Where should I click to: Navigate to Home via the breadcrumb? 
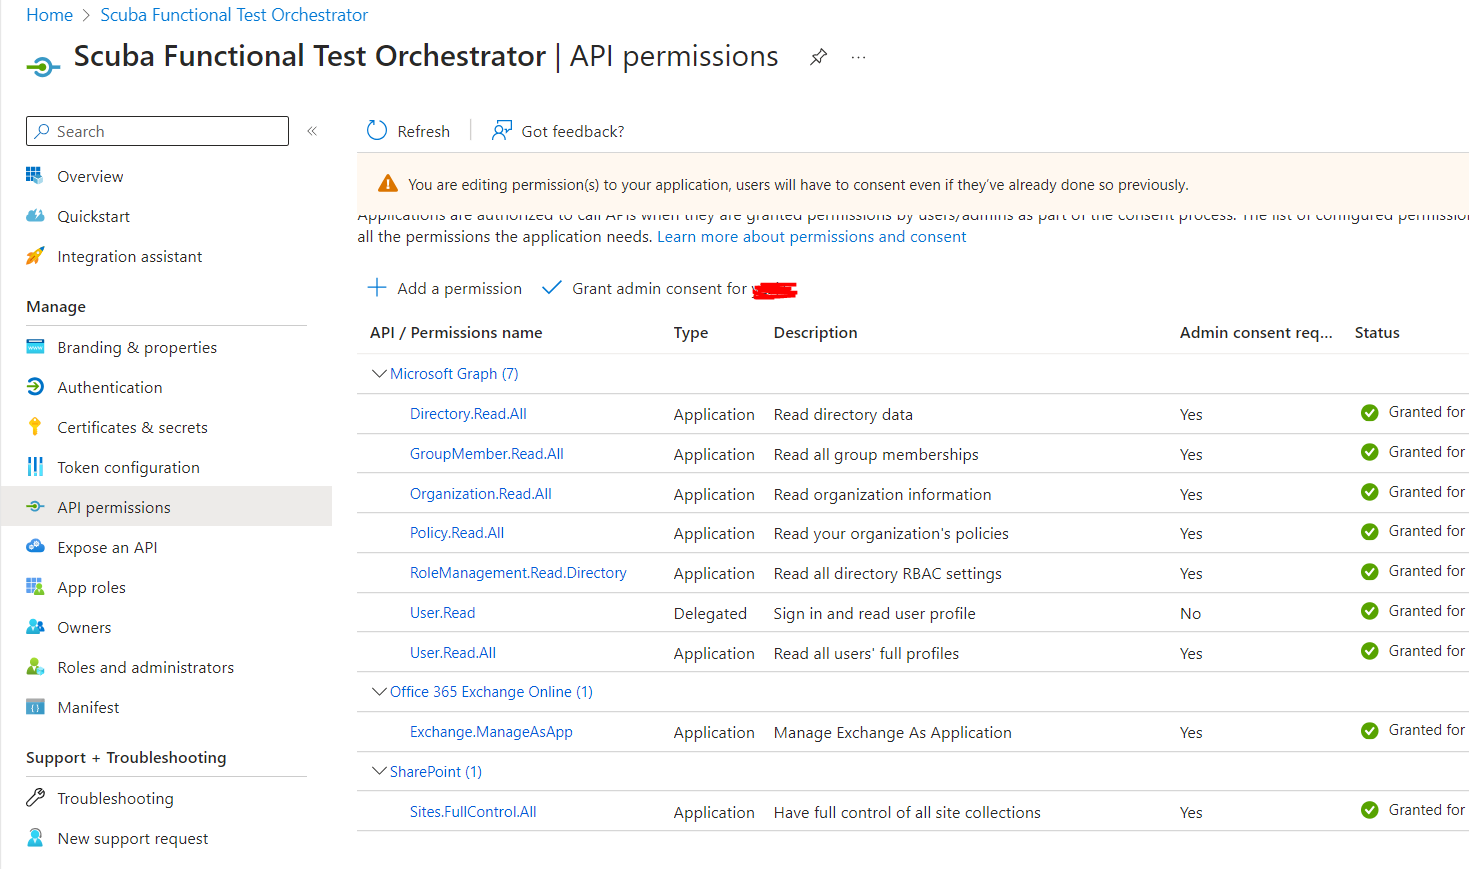[x=48, y=14]
